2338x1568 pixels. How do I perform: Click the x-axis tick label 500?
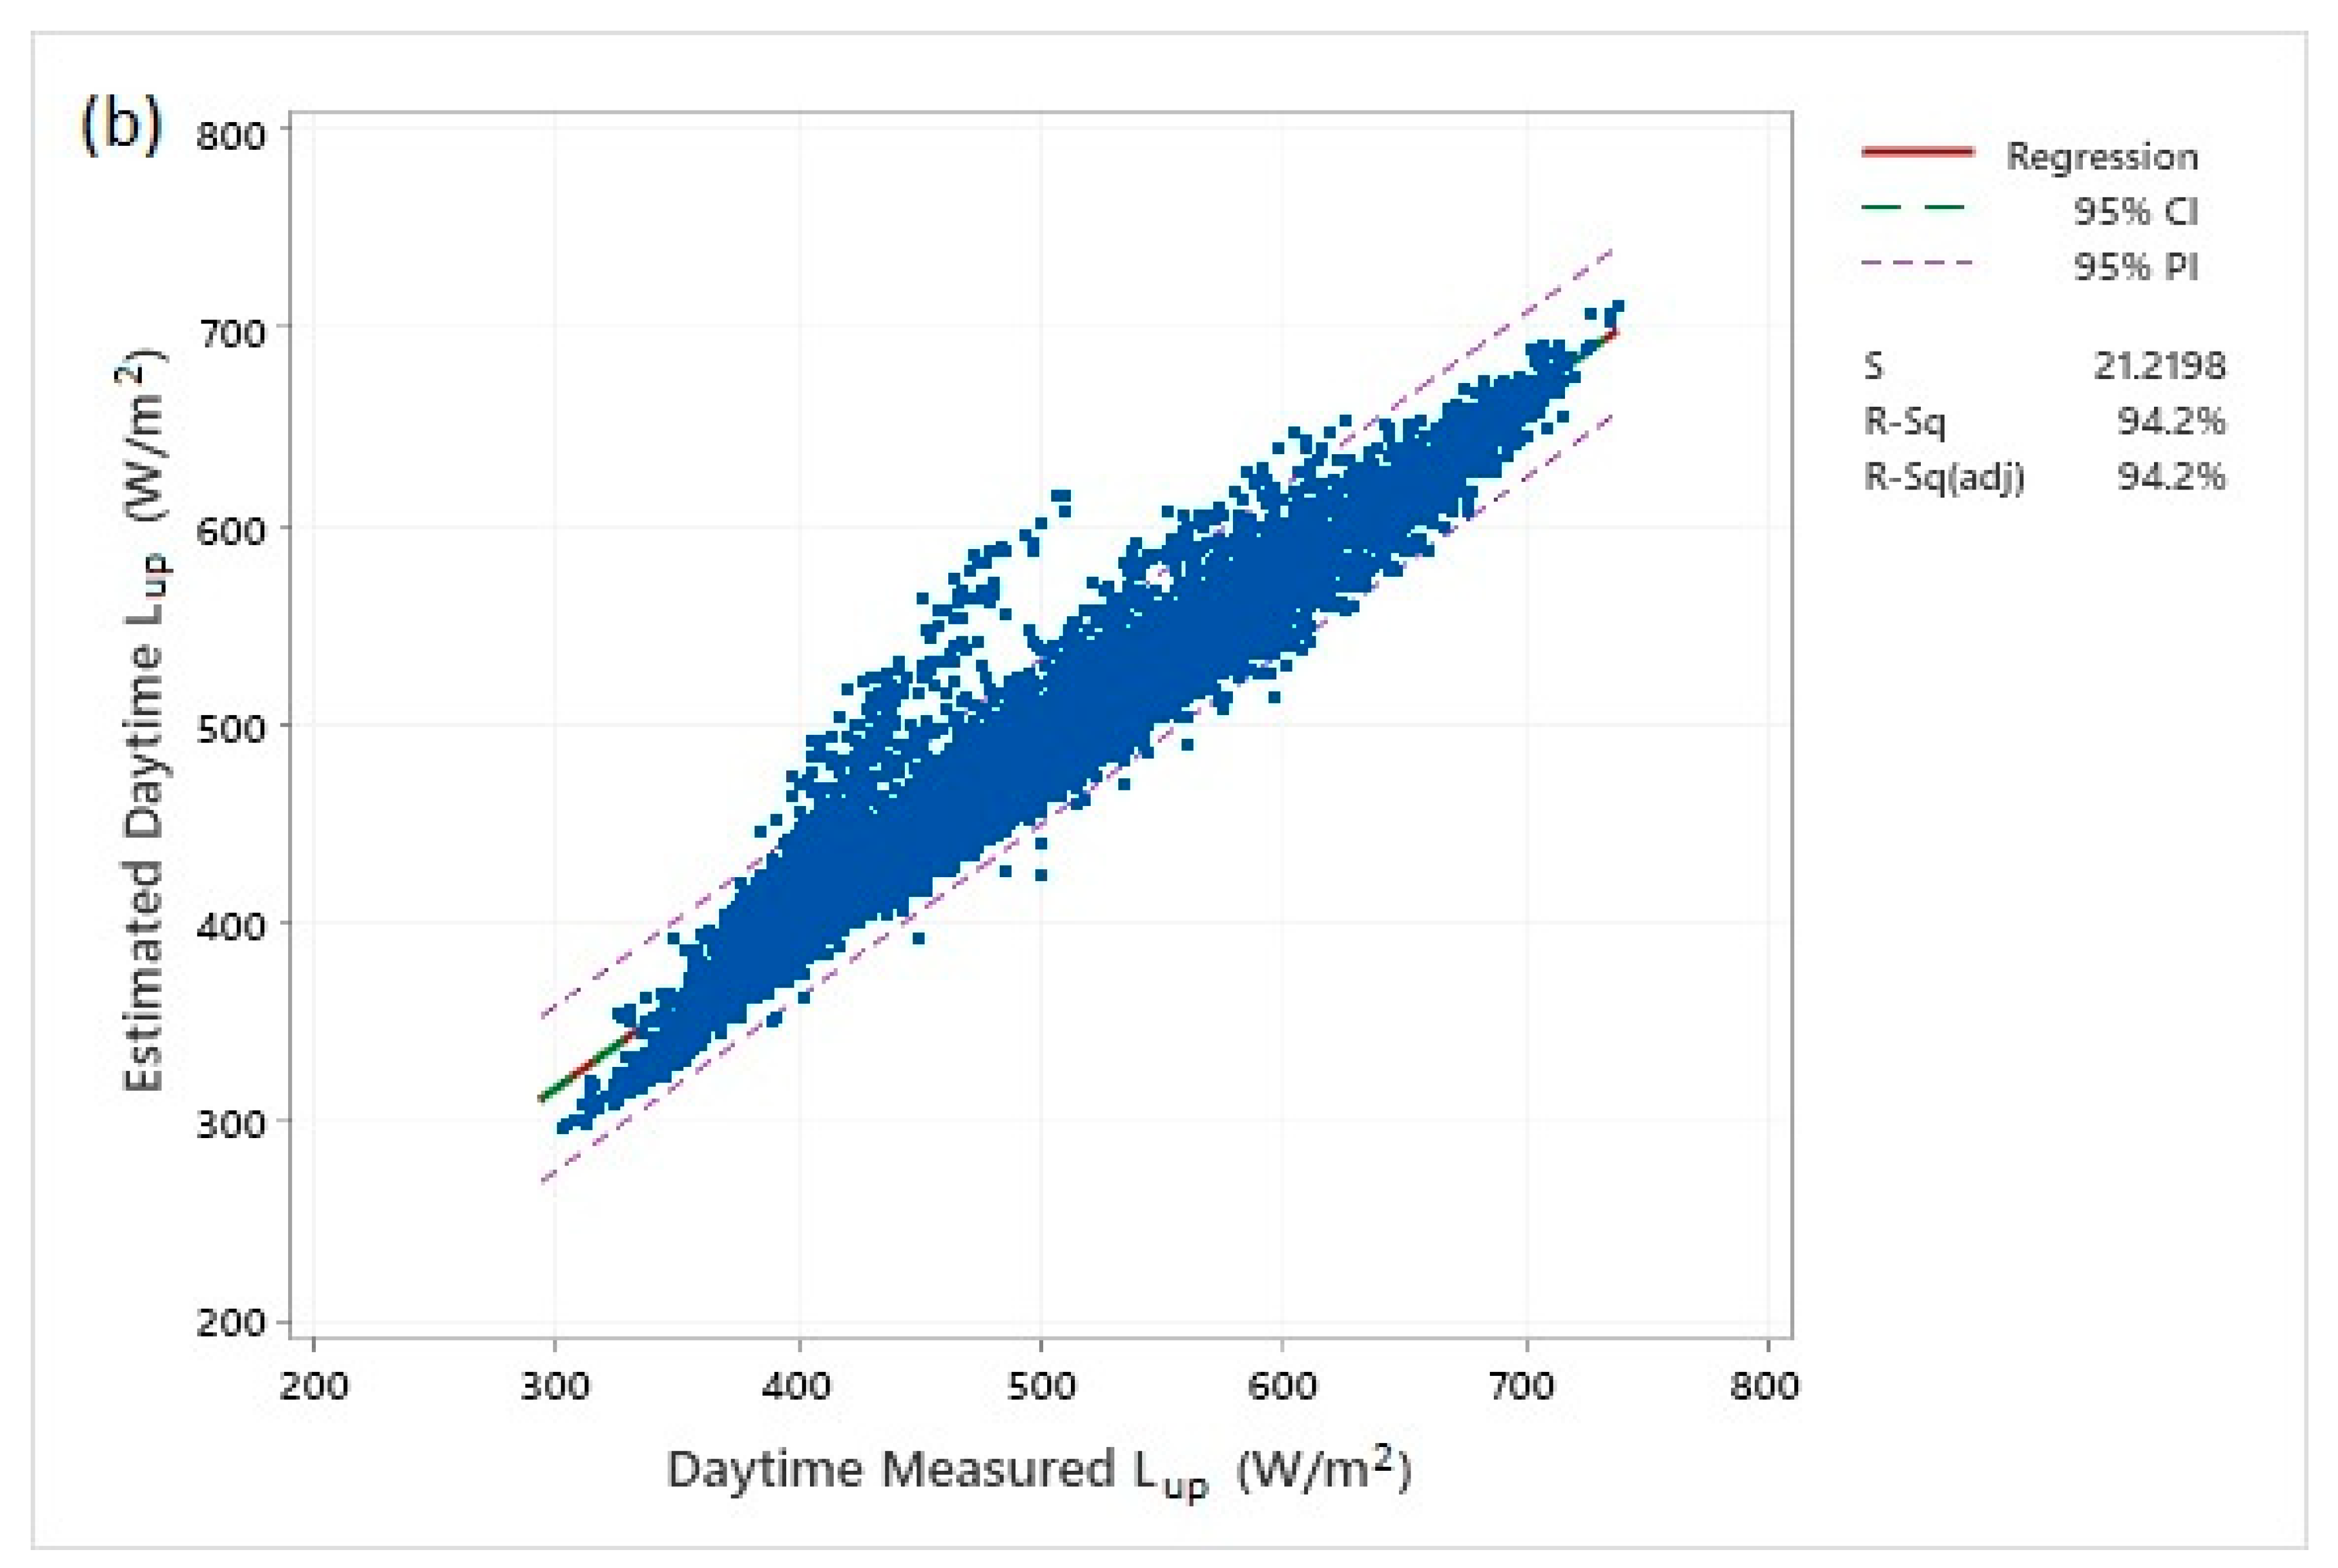(1040, 1386)
